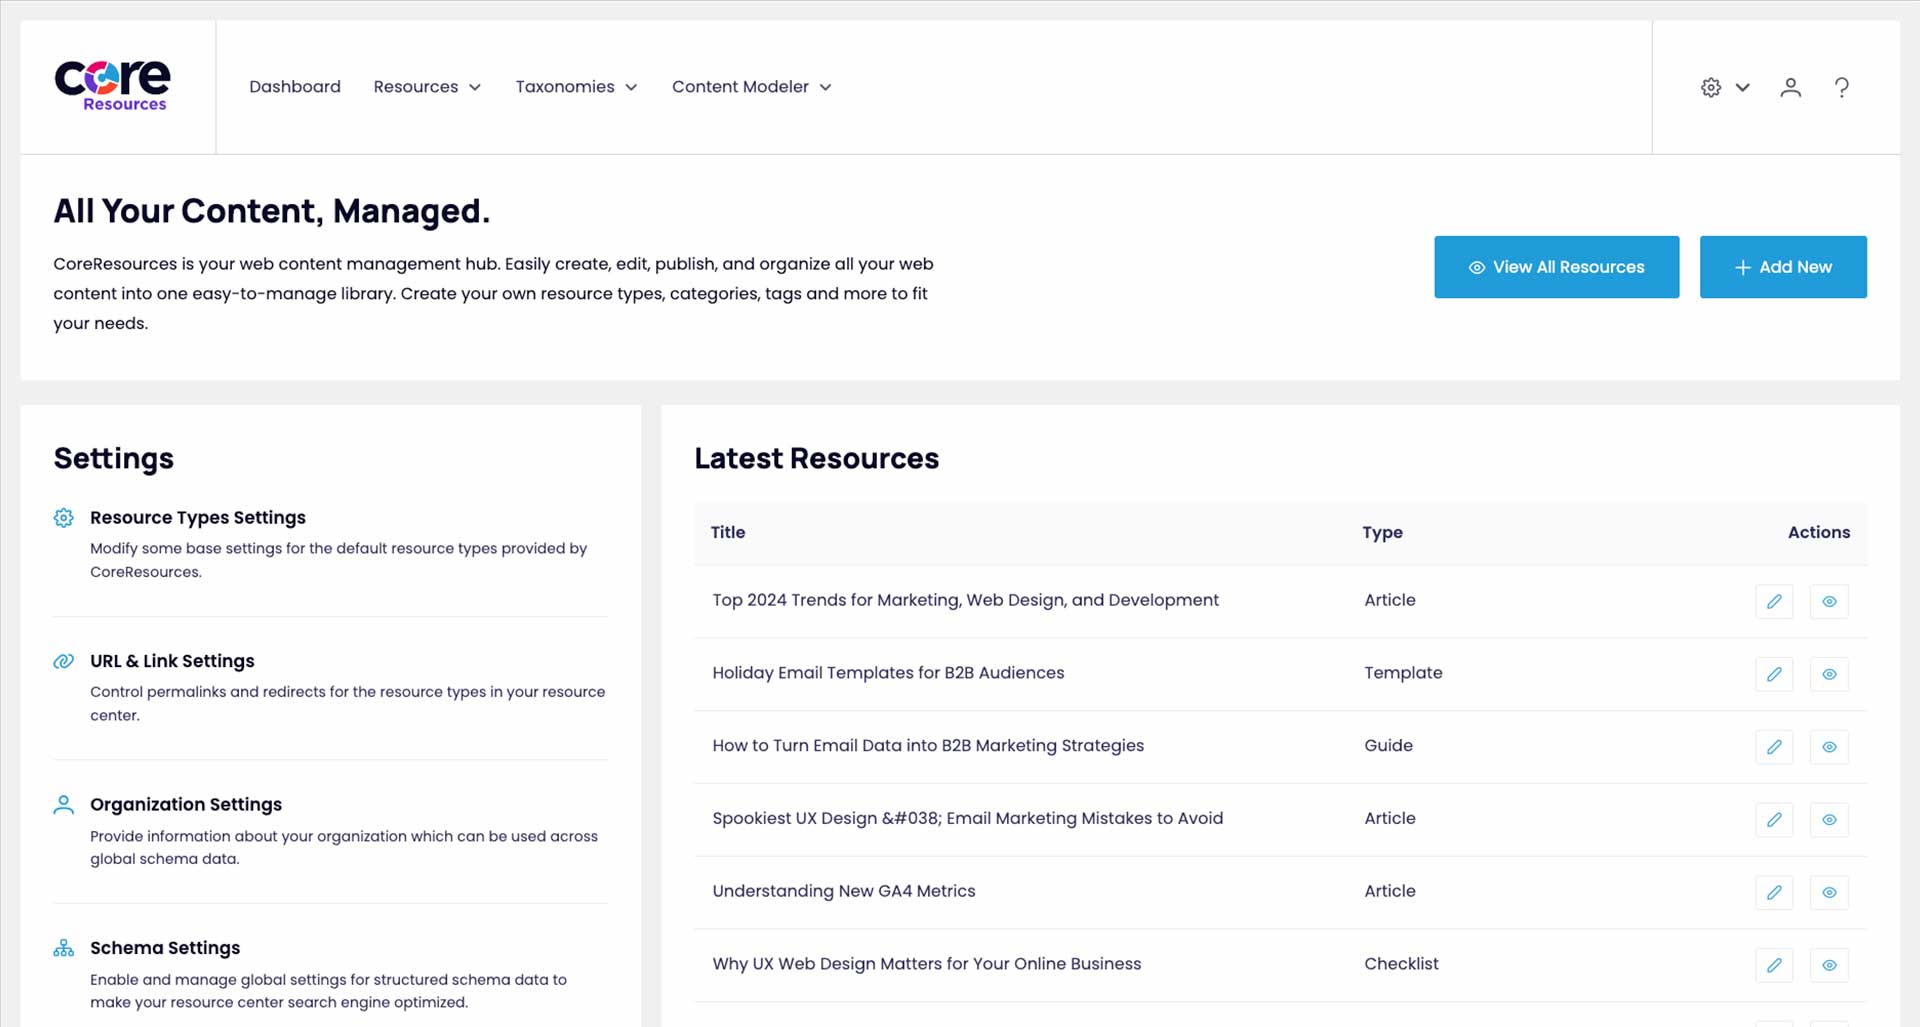Click title 'Holiday Email Templates for B2B Audiences'
Viewport: 1920px width, 1027px height.
tap(888, 673)
